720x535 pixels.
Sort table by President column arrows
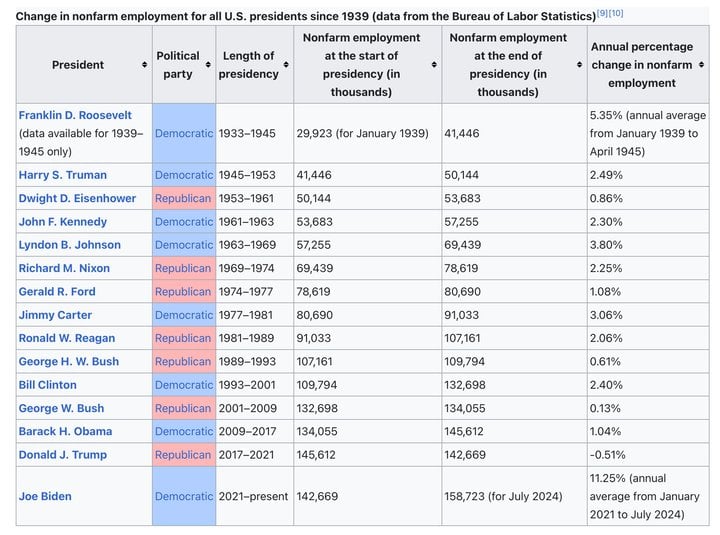145,65
